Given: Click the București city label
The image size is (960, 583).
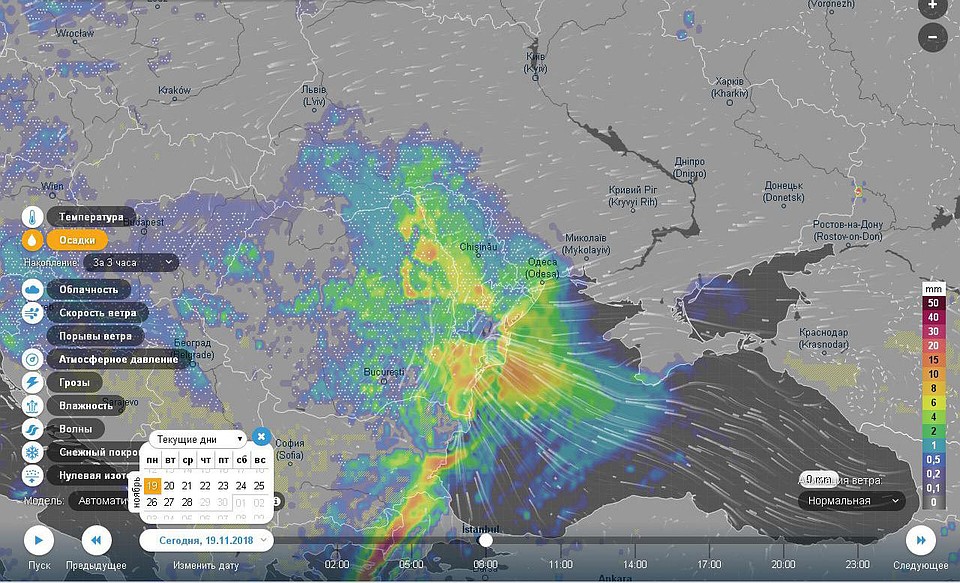Looking at the screenshot, I should 384,372.
